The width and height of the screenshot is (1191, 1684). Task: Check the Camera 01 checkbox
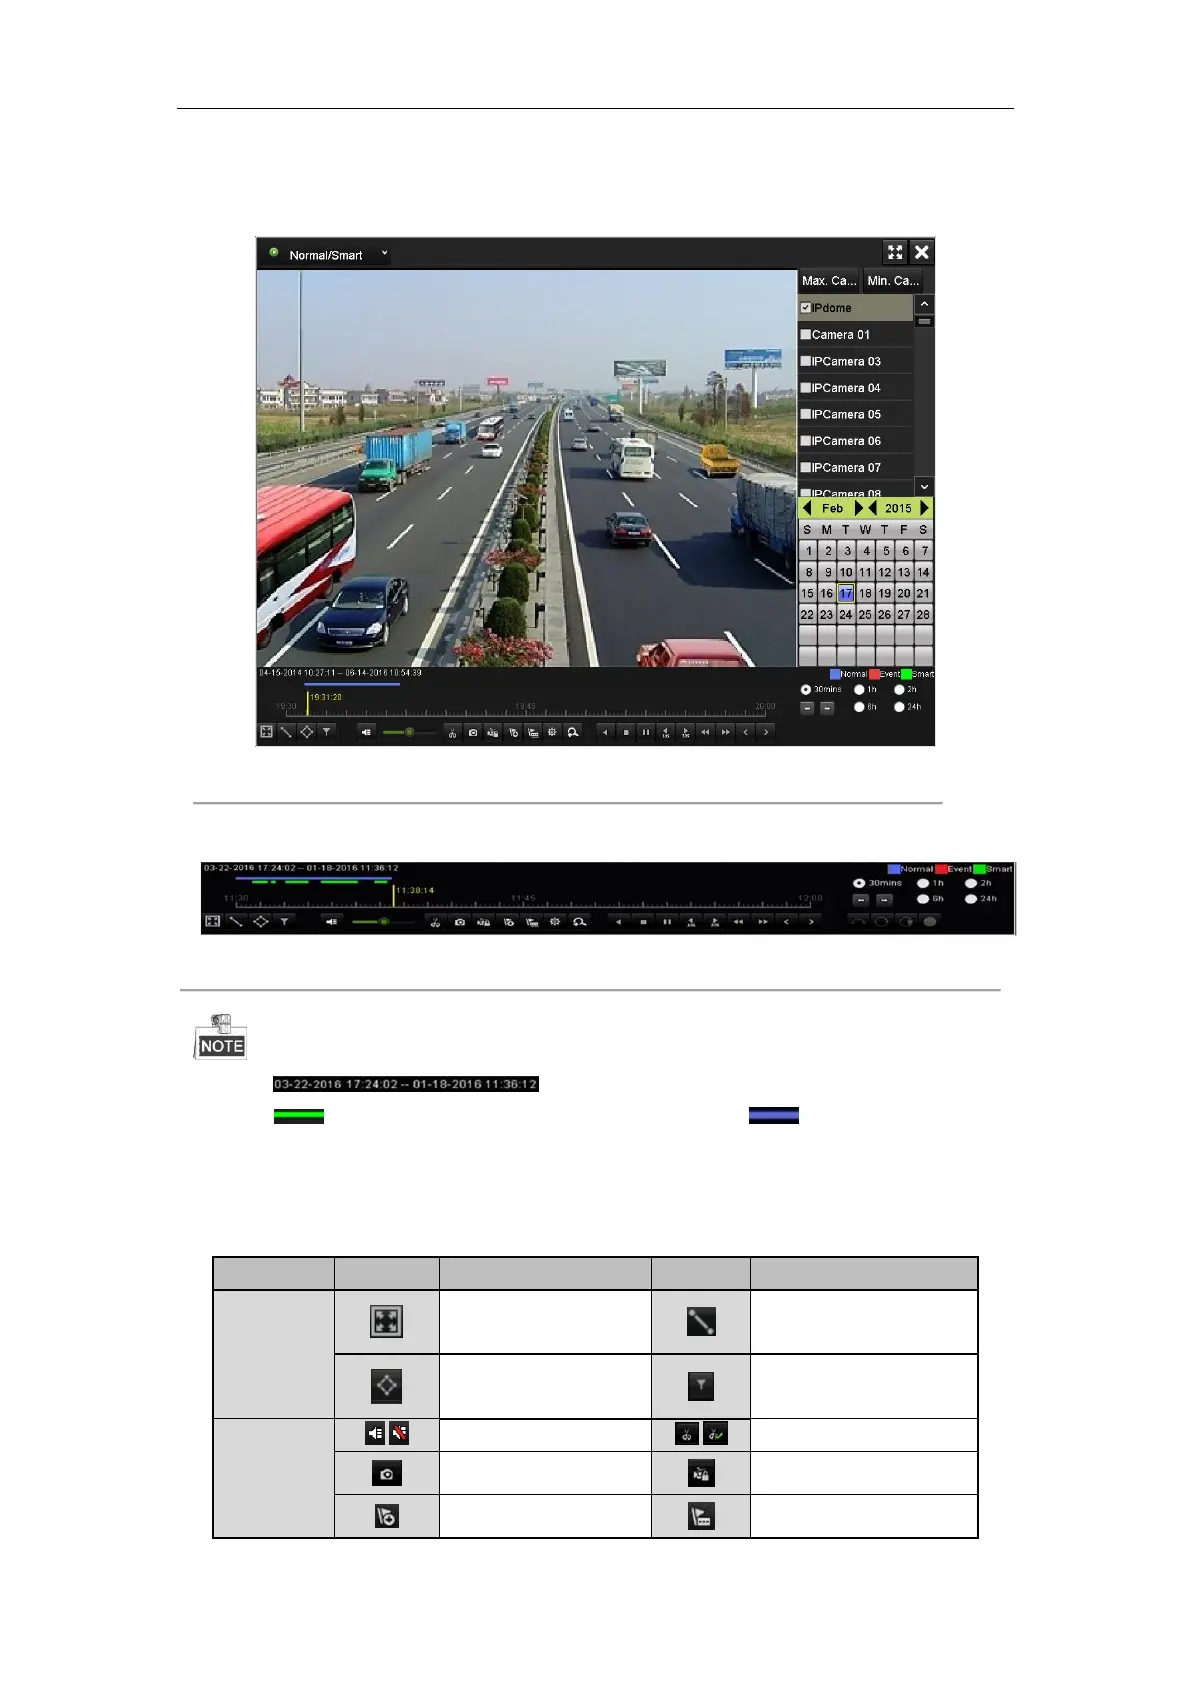(x=806, y=334)
